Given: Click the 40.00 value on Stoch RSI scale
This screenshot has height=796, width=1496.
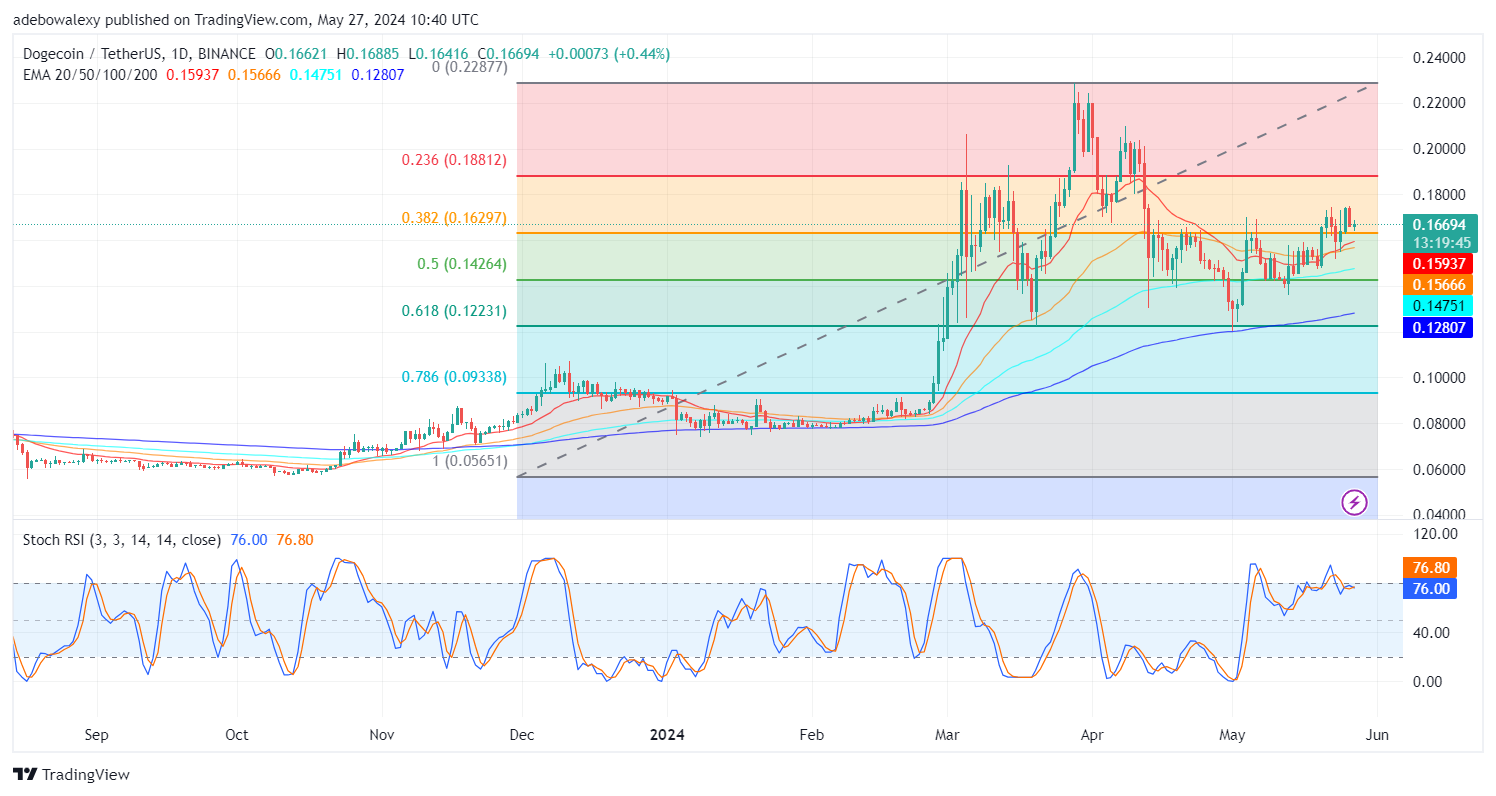Looking at the screenshot, I should point(1432,632).
